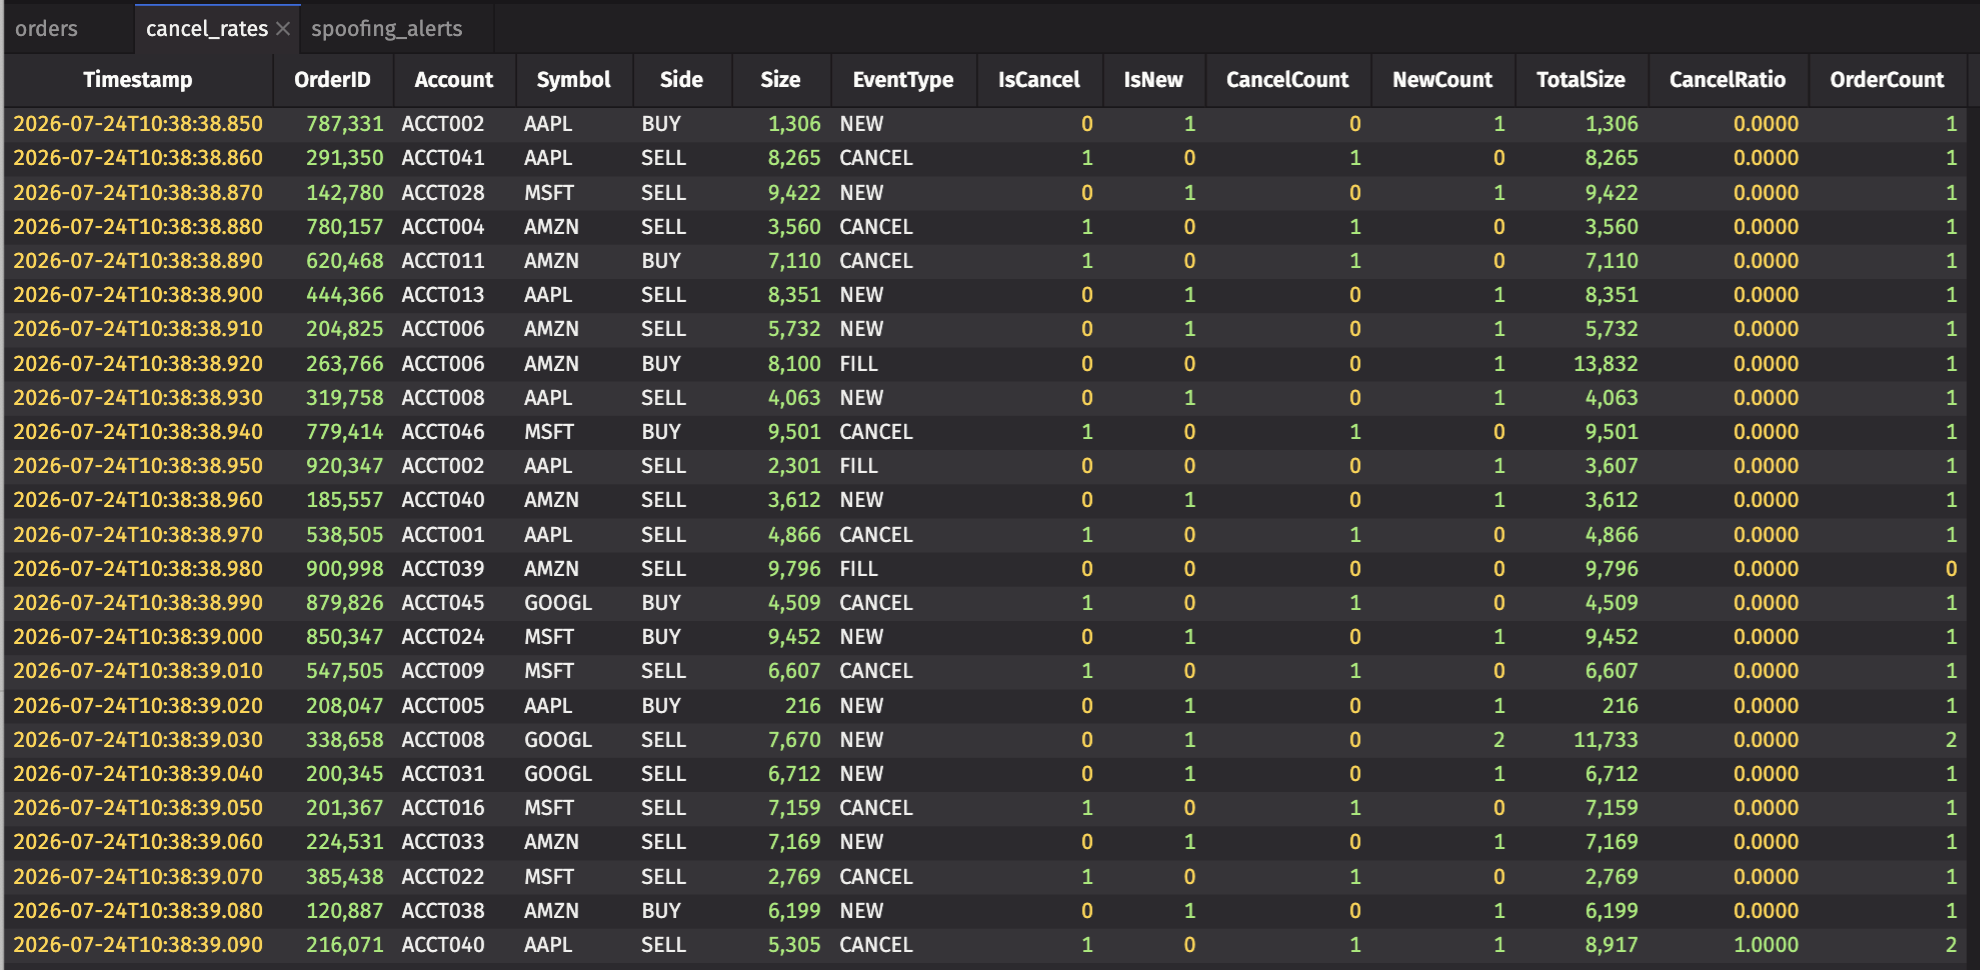Select account ACCT038 cell
Viewport: 1980px width, 970px height.
pyautogui.click(x=454, y=911)
